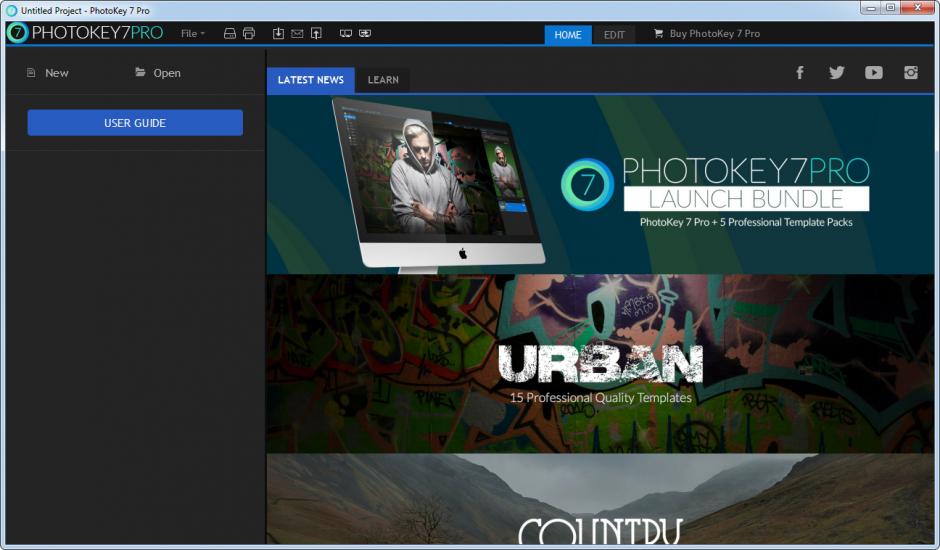Click the PhotoKey 7 Pro logo
Screen dimensions: 940x550
pos(85,32)
